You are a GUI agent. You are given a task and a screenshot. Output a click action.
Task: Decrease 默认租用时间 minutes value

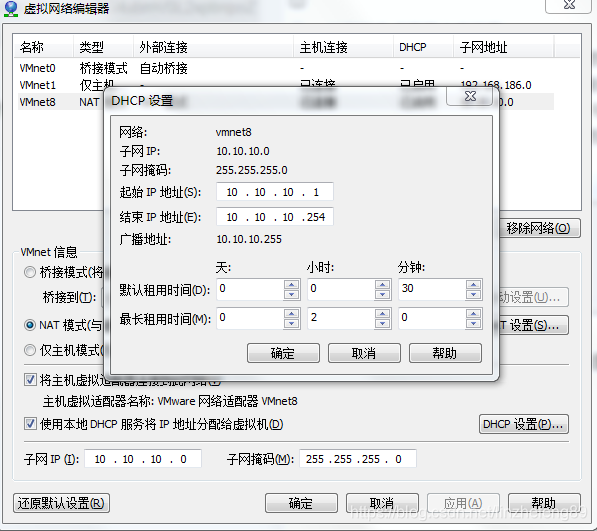[x=473, y=294]
